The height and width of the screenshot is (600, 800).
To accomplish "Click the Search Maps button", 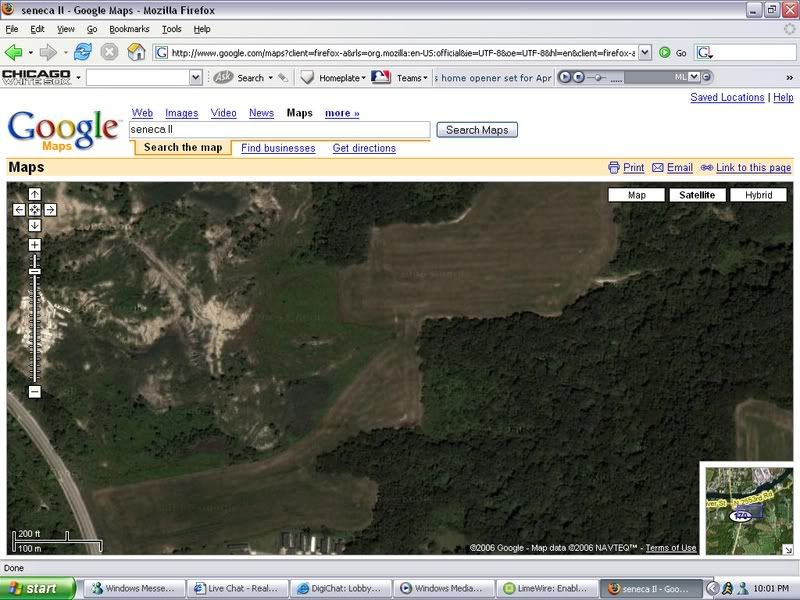I will tap(477, 130).
